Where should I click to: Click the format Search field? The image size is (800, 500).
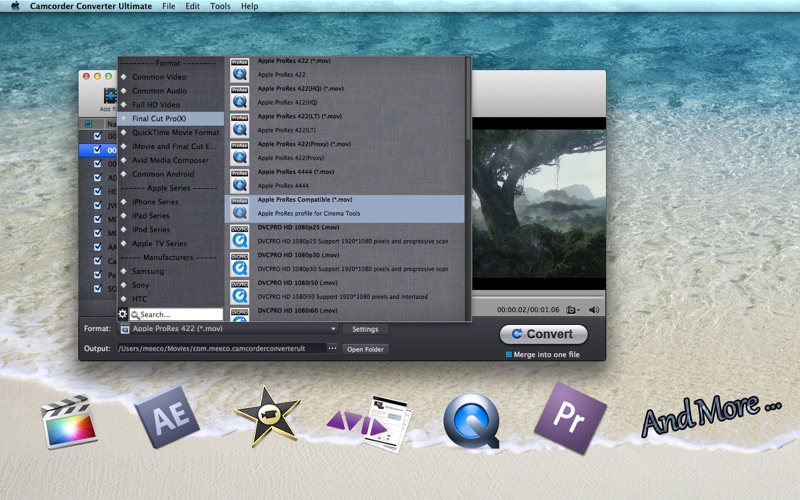click(176, 314)
